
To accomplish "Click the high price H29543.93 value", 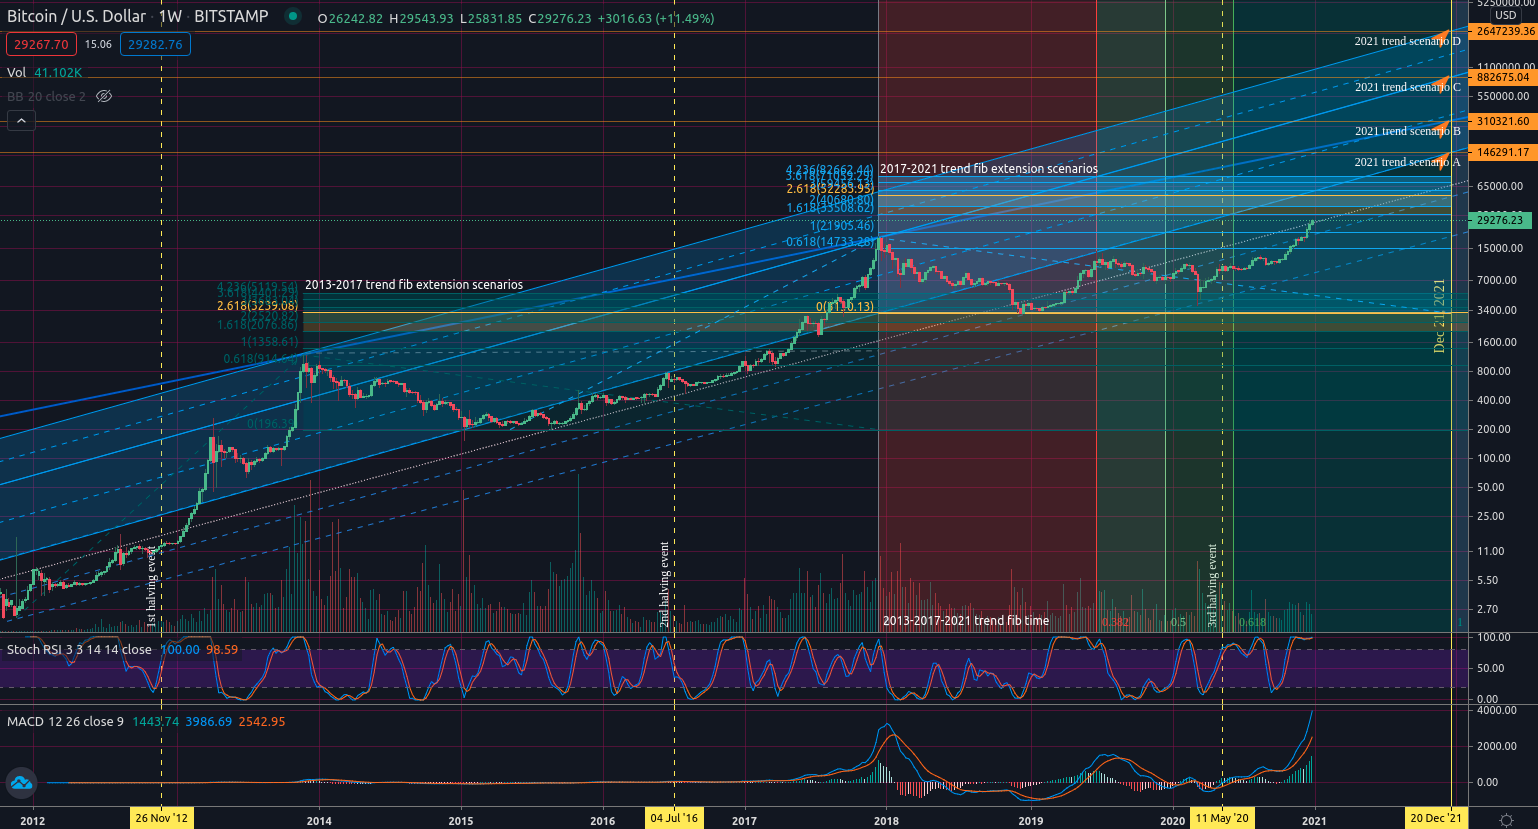I will tap(421, 19).
